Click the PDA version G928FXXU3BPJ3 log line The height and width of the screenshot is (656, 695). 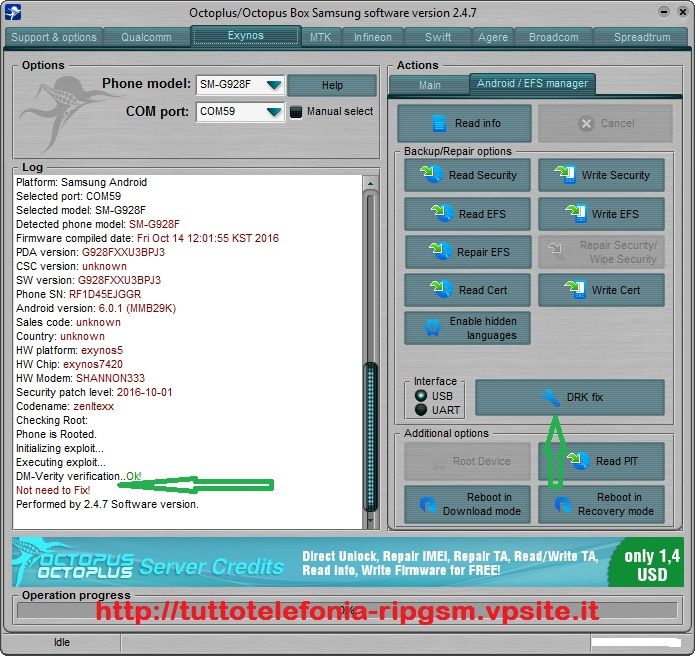pos(90,252)
